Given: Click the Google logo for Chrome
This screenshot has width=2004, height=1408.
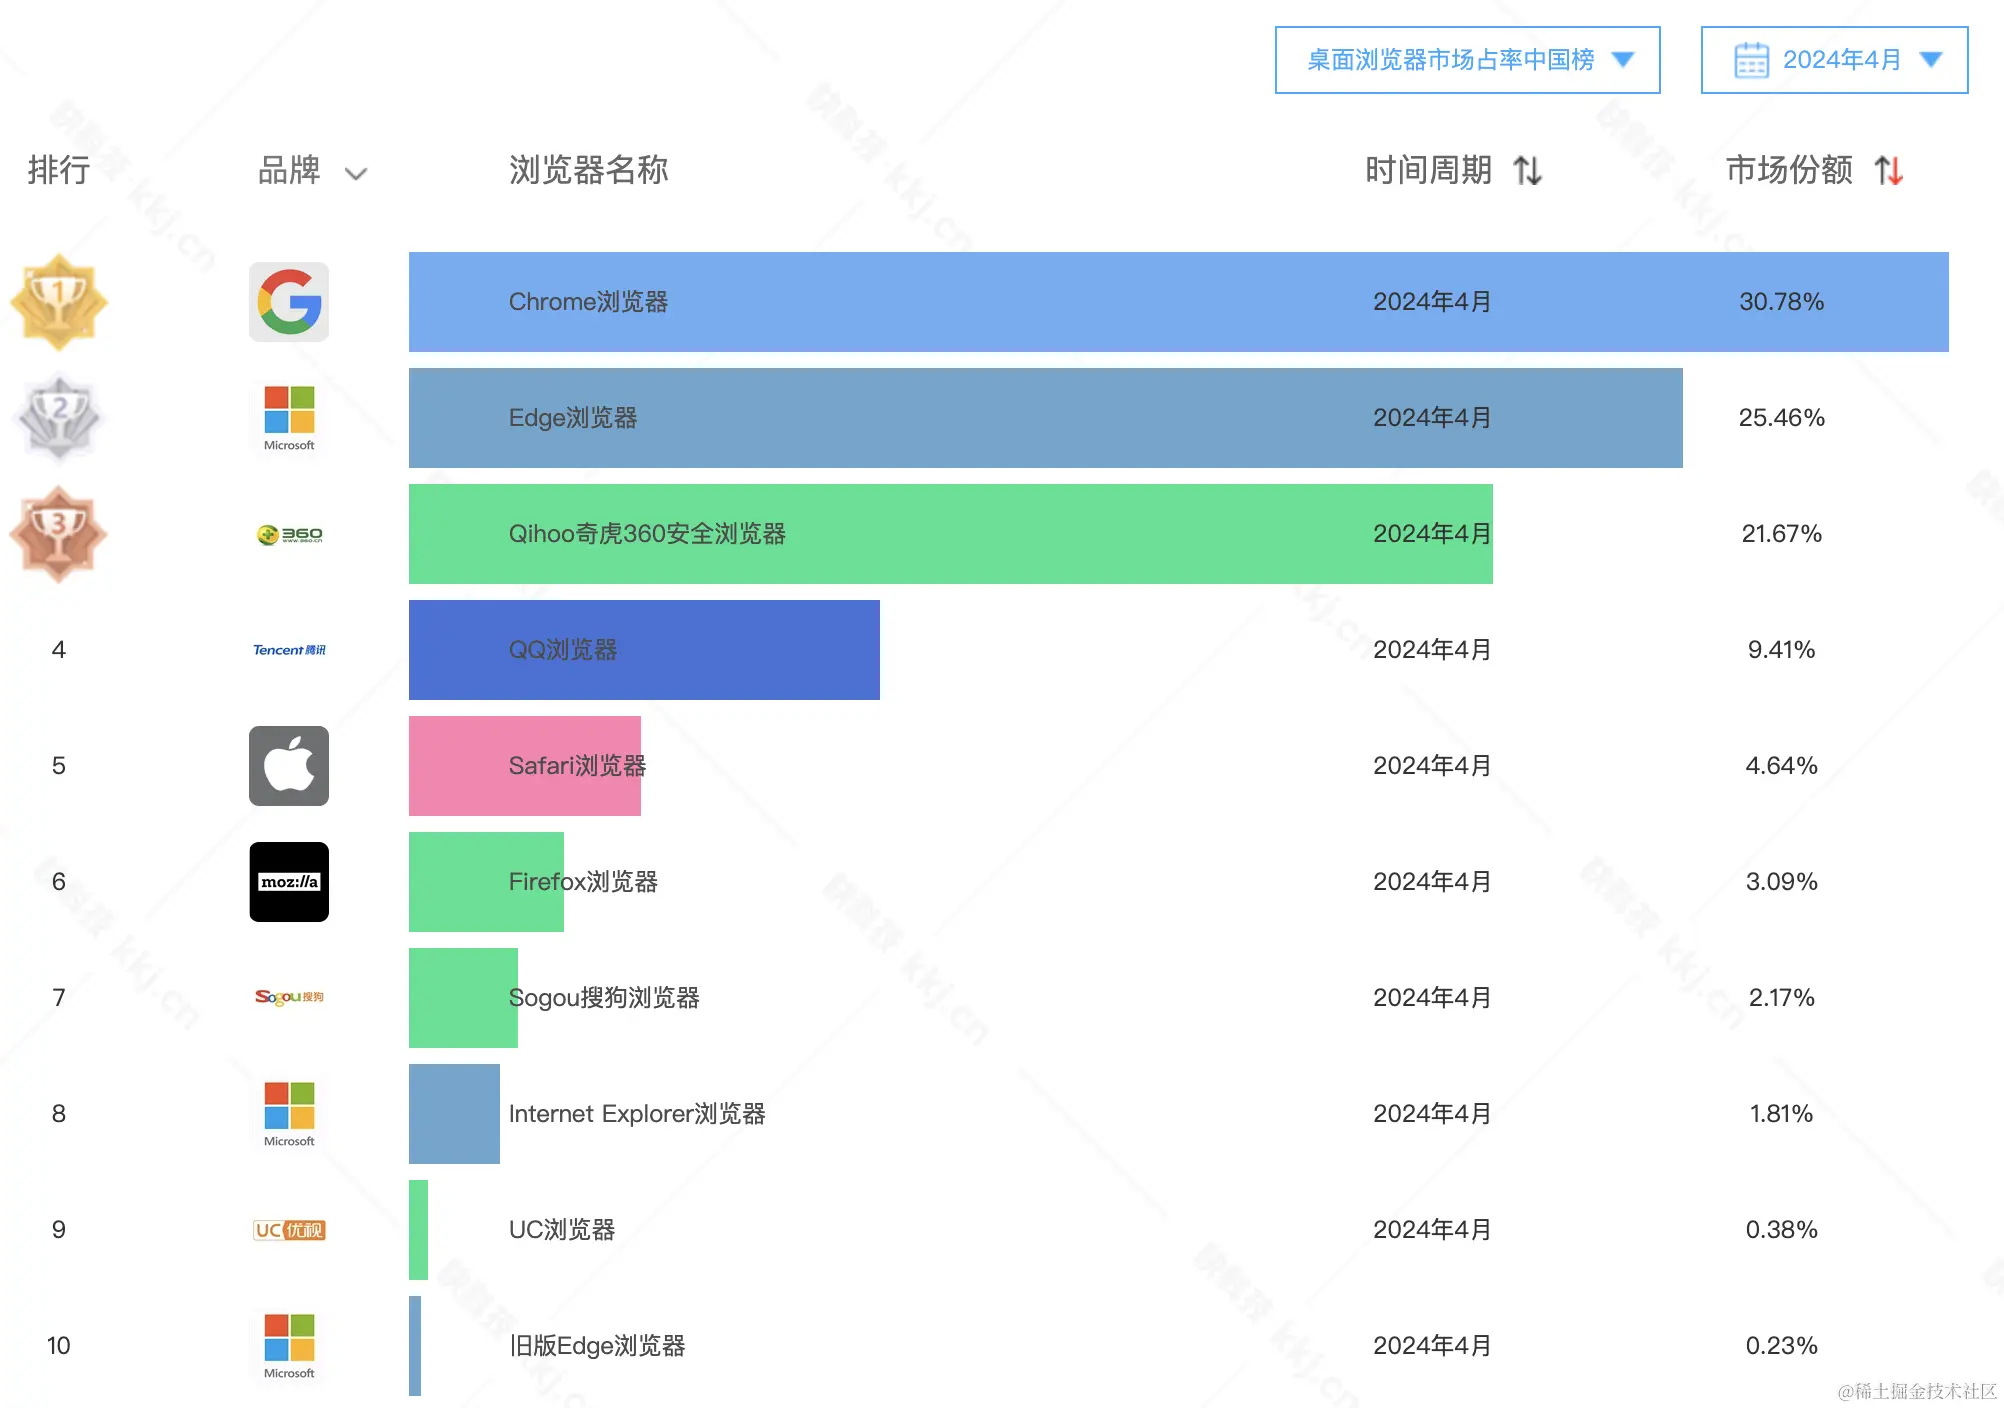Looking at the screenshot, I should (289, 302).
